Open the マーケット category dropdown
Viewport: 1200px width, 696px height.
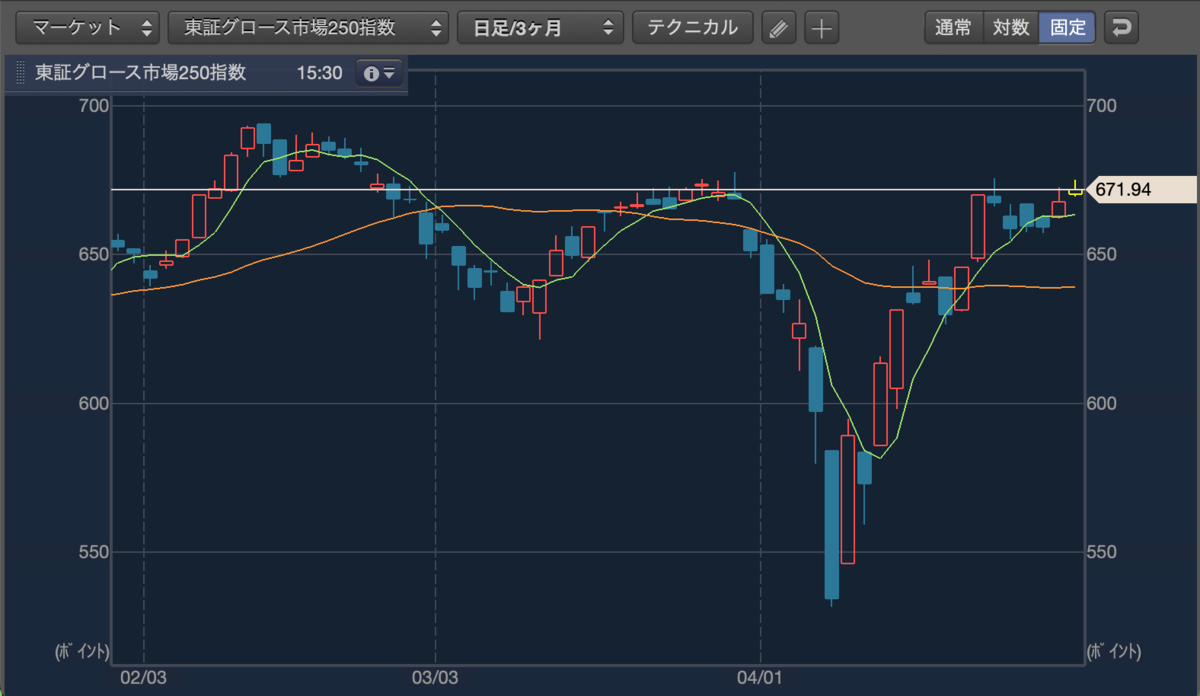click(x=89, y=28)
